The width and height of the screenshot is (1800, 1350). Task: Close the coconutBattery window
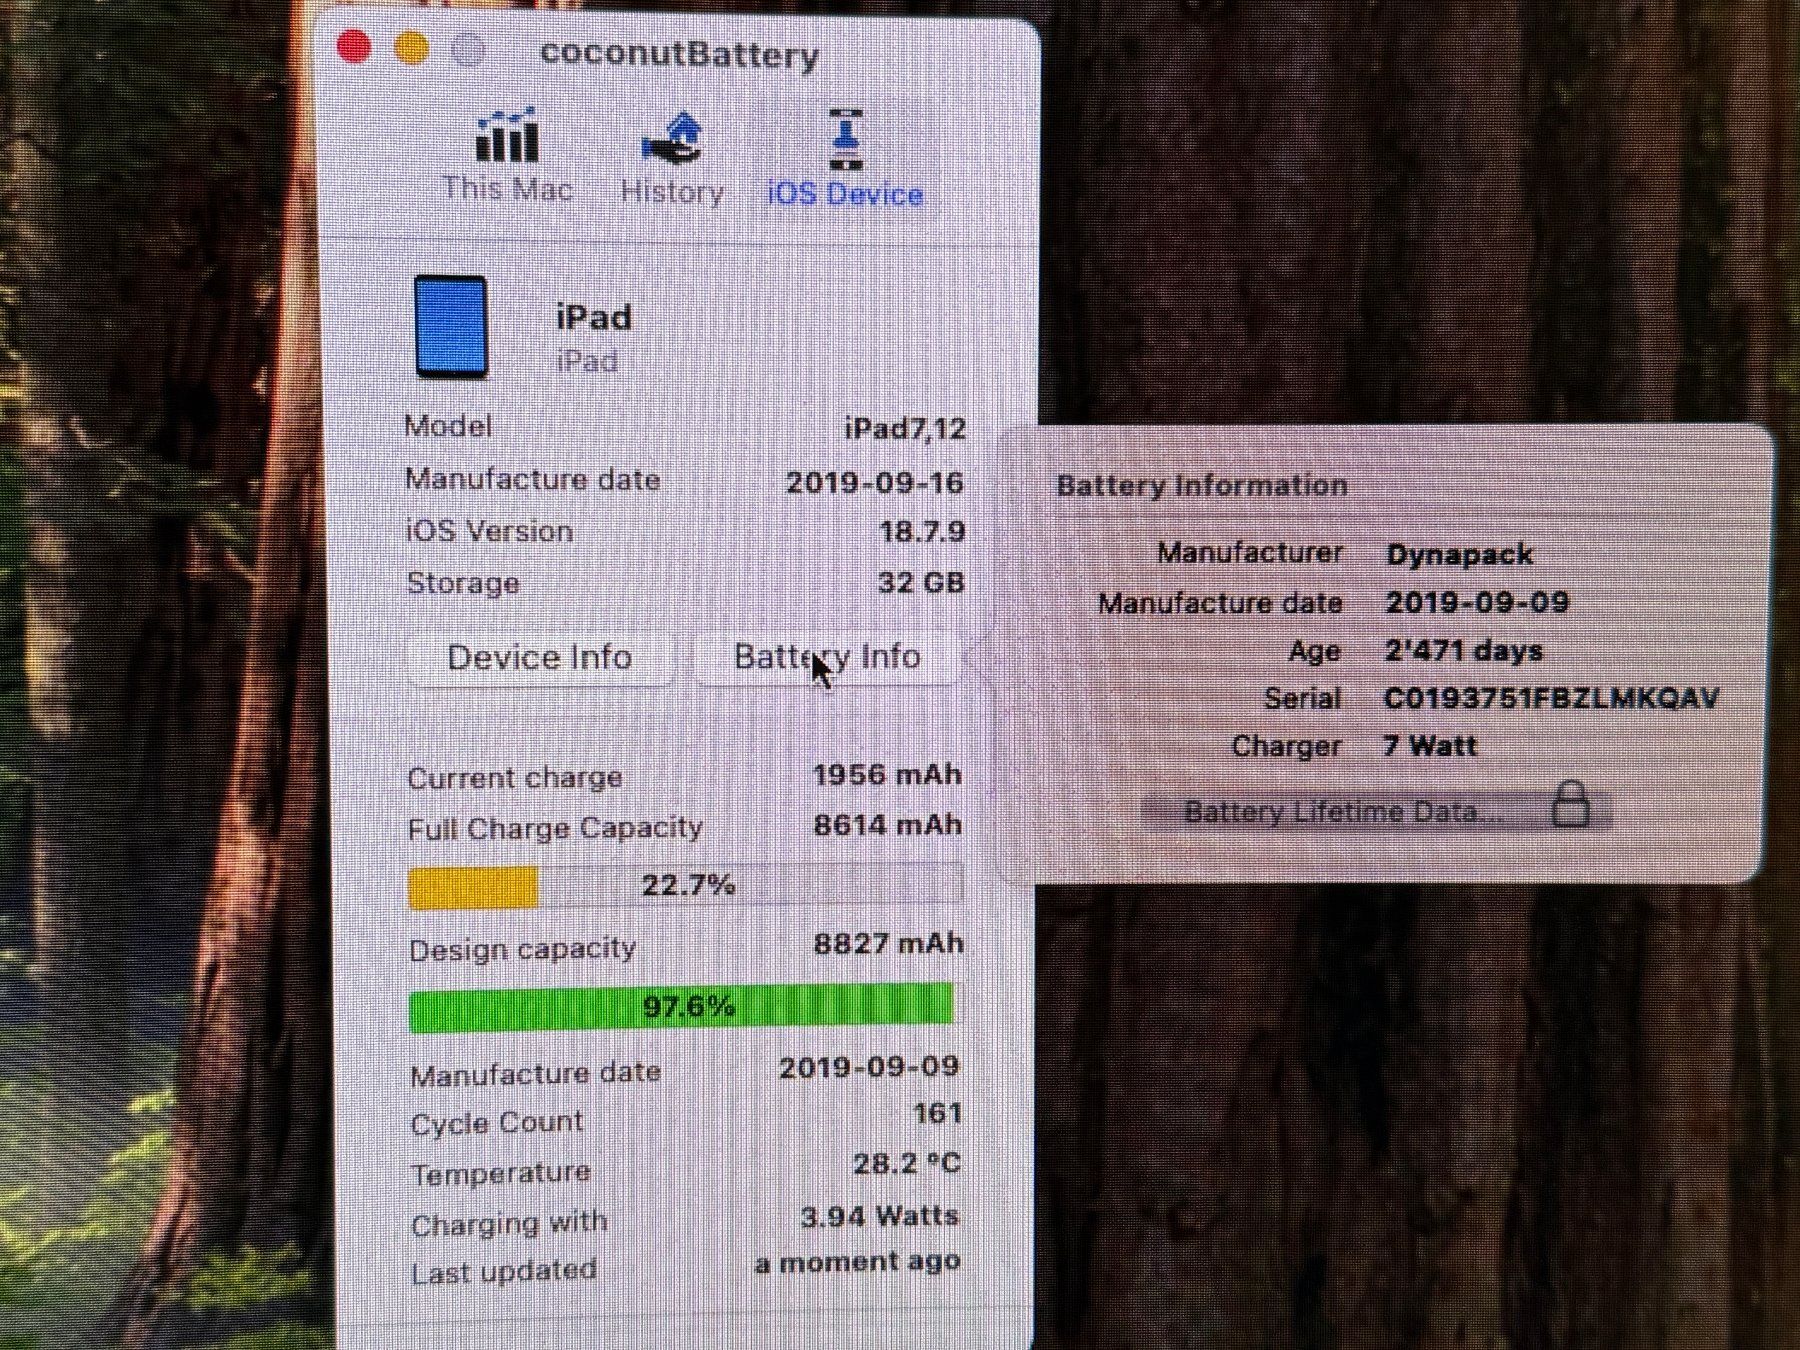(354, 46)
